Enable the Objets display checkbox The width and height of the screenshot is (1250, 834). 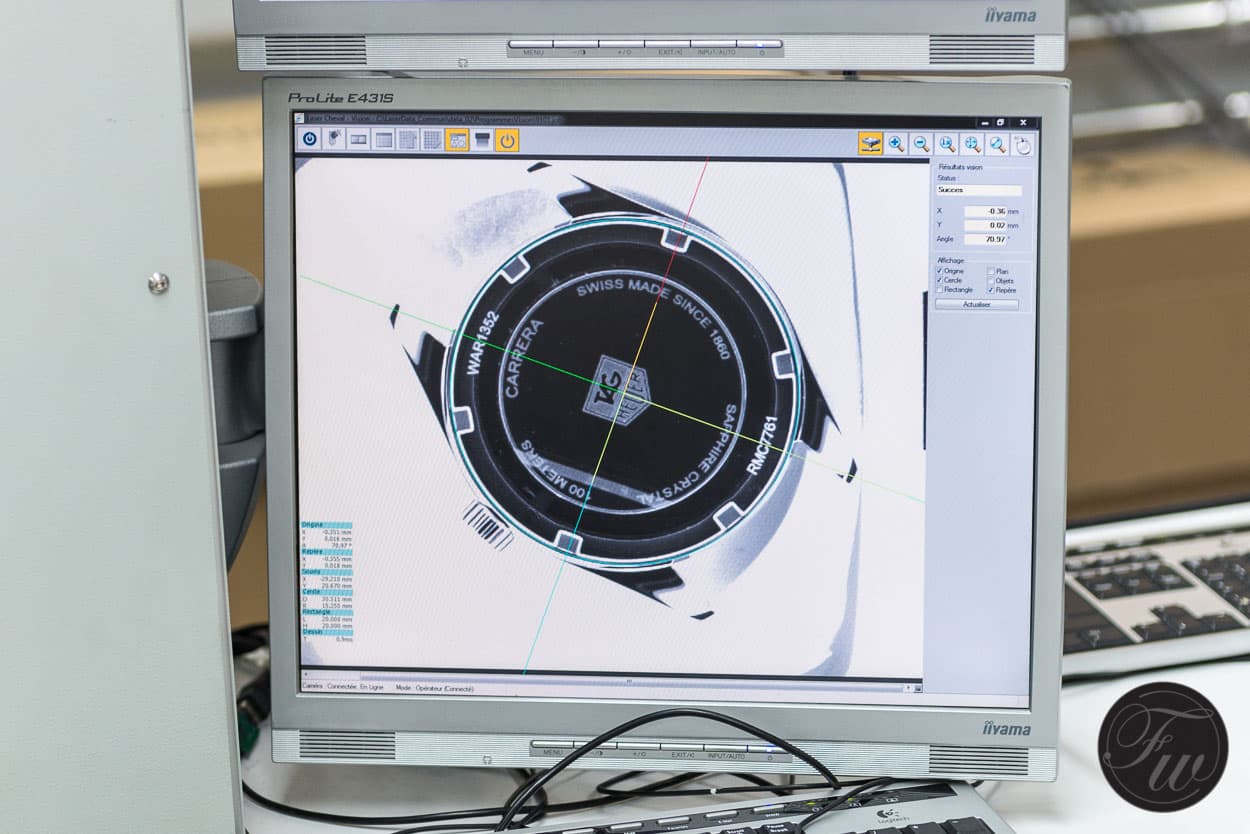(x=991, y=280)
